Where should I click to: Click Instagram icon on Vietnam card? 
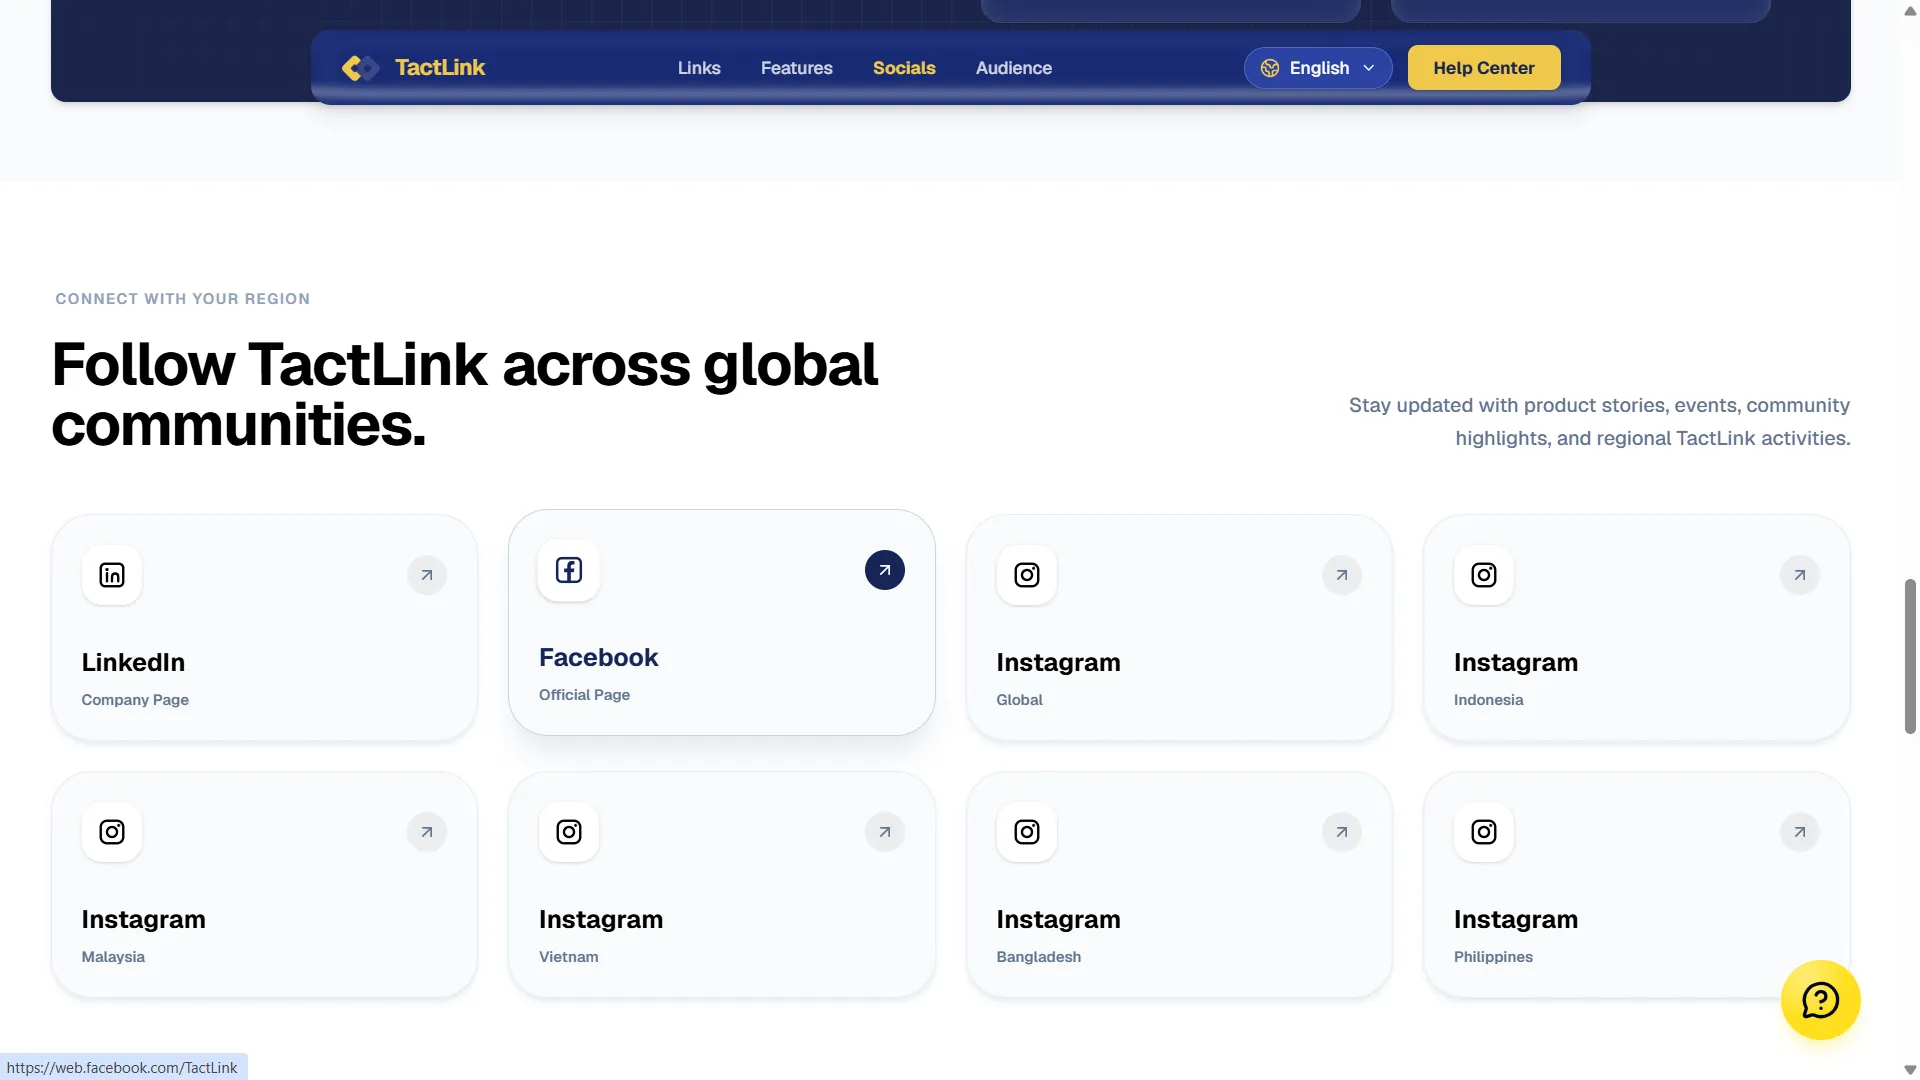coord(569,832)
